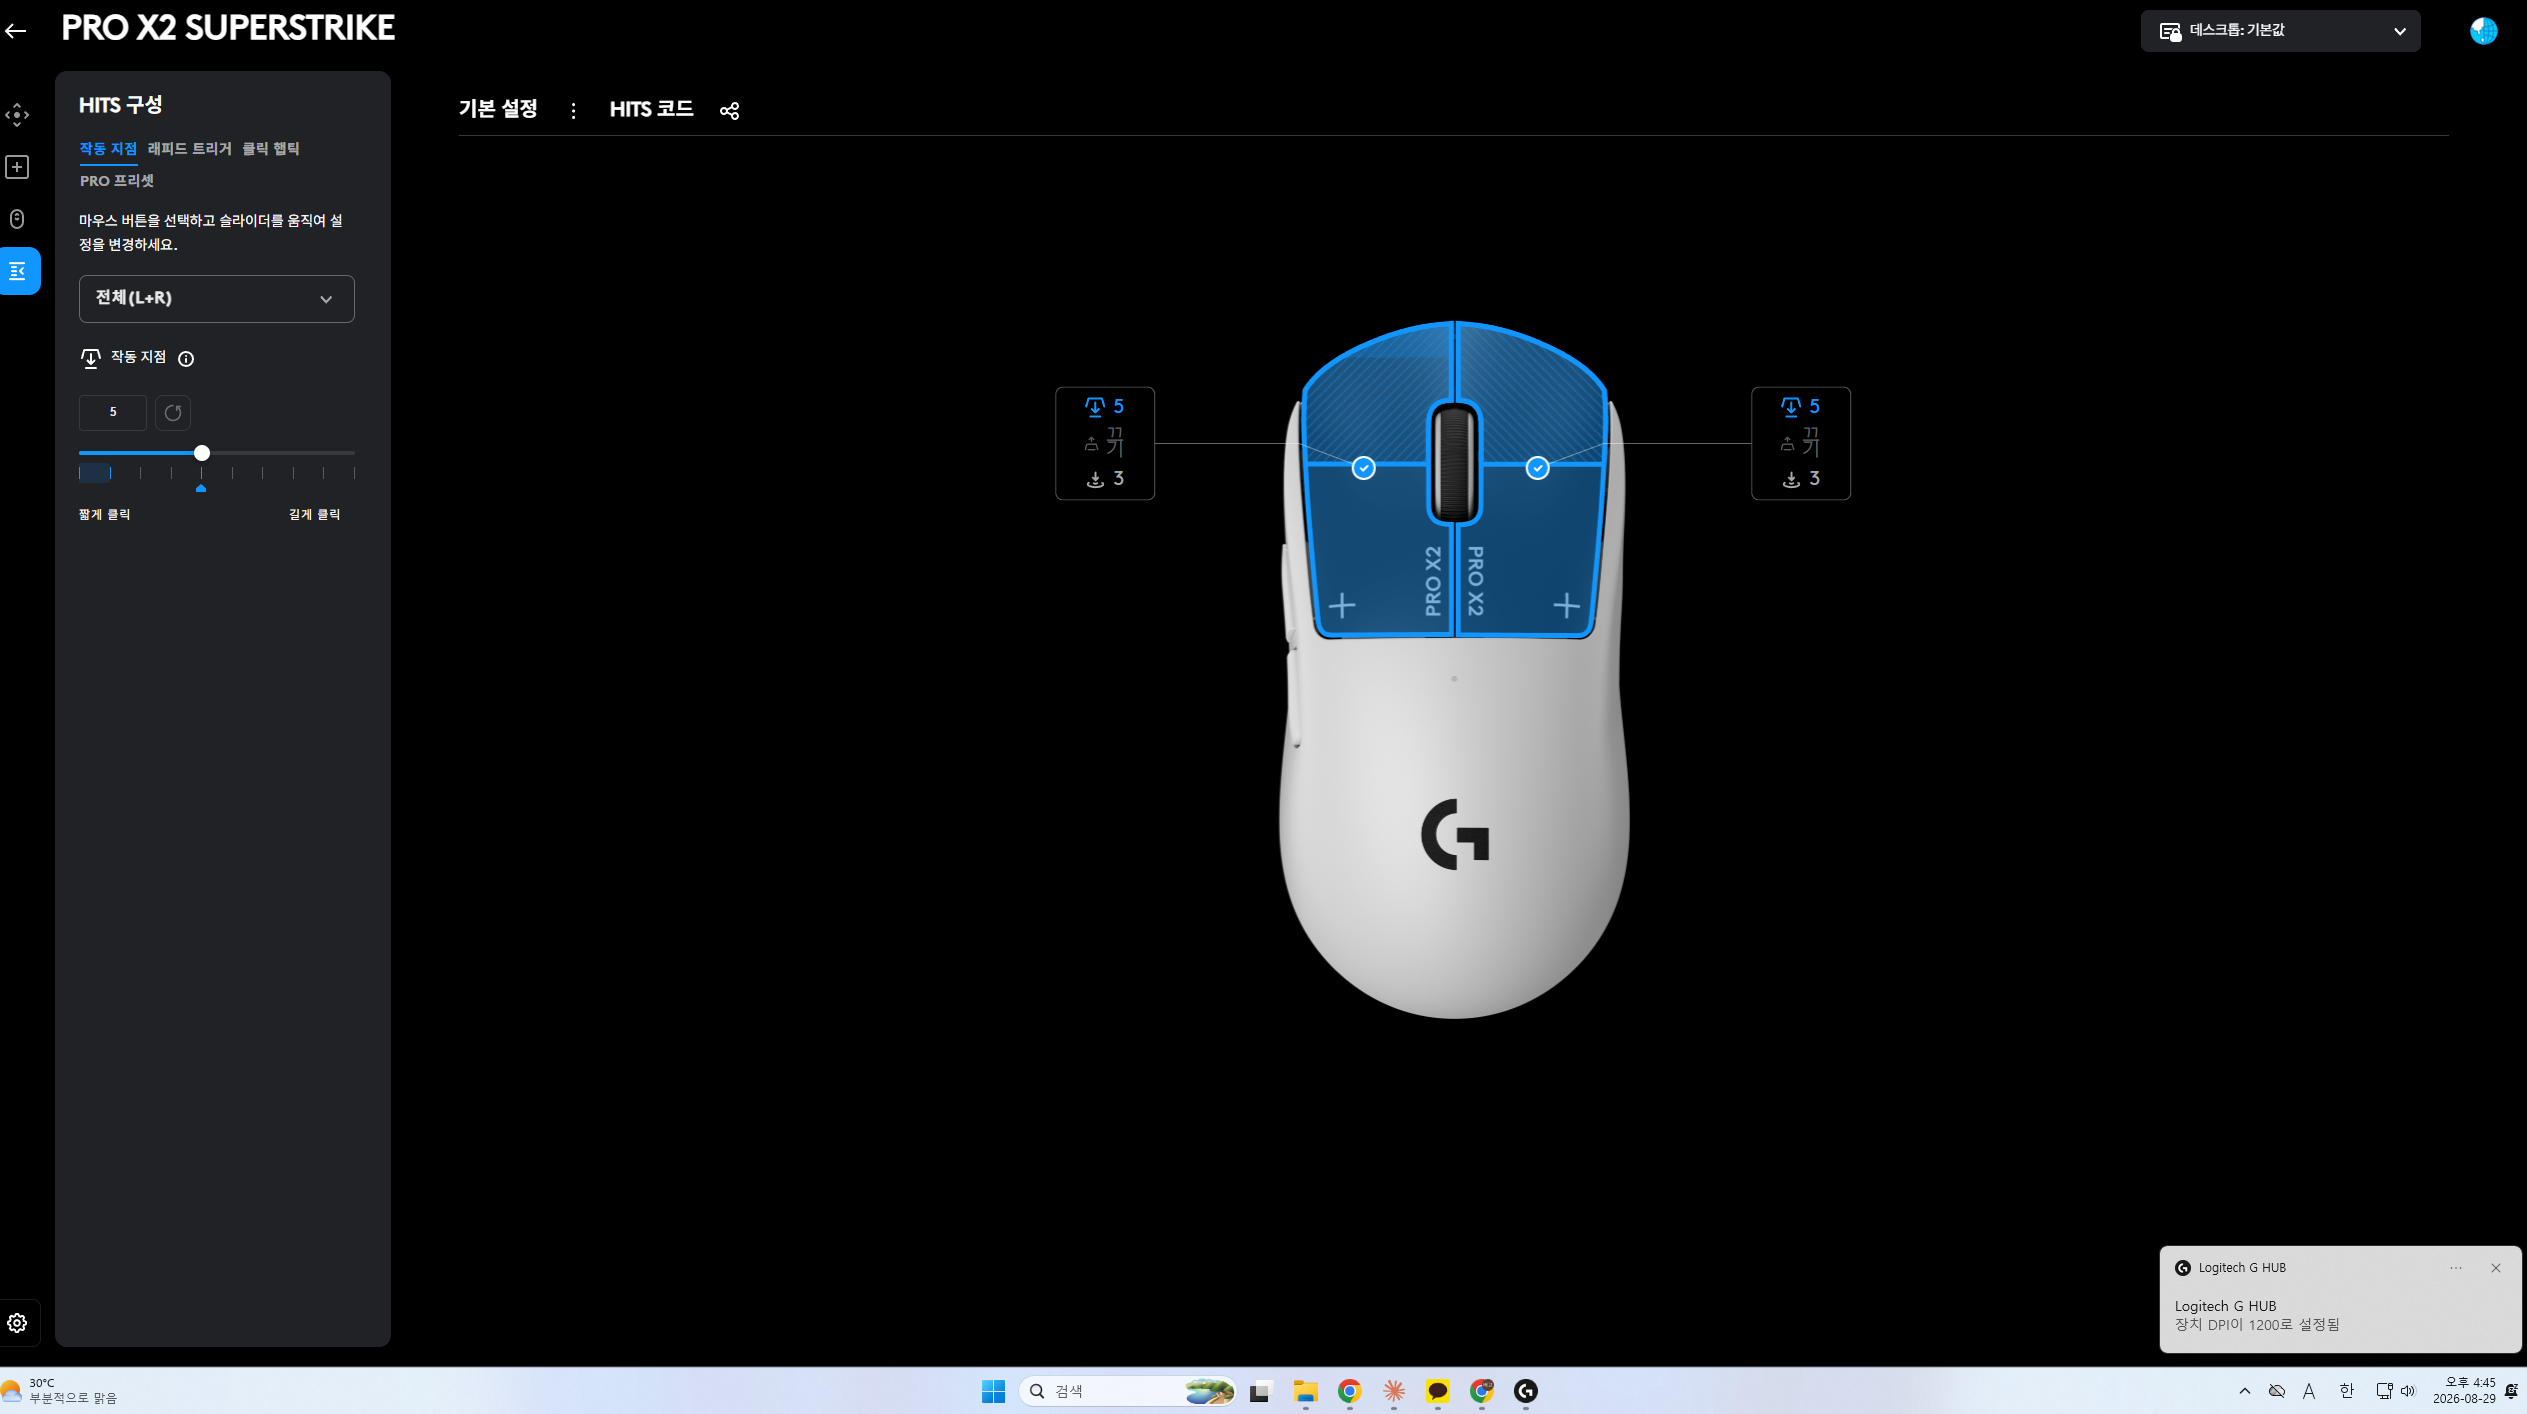
Task: Reset actuation point with the circular arrow button
Action: point(173,413)
